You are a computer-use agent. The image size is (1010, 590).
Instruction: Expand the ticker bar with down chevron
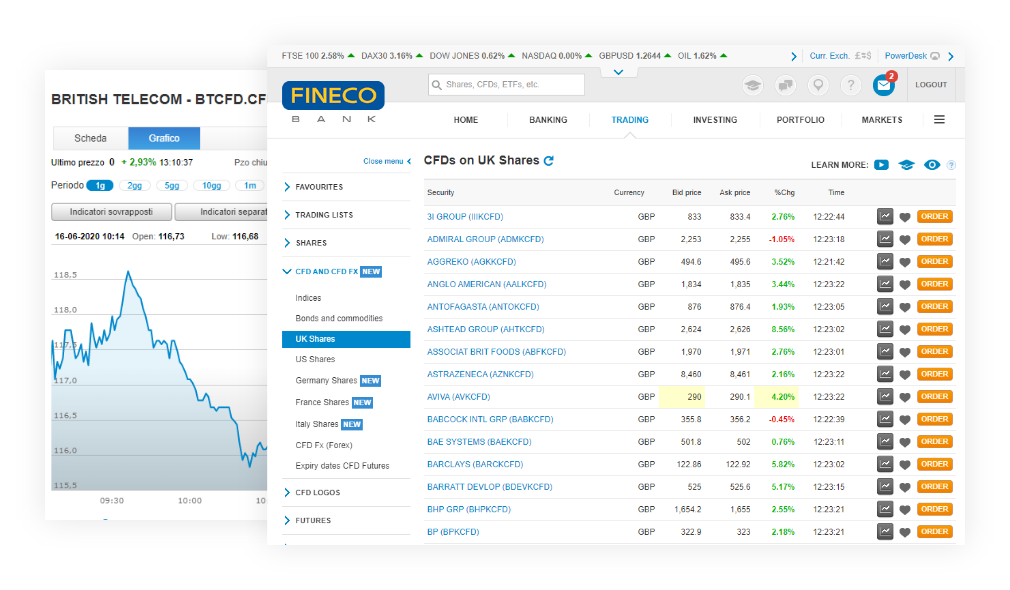click(x=618, y=72)
